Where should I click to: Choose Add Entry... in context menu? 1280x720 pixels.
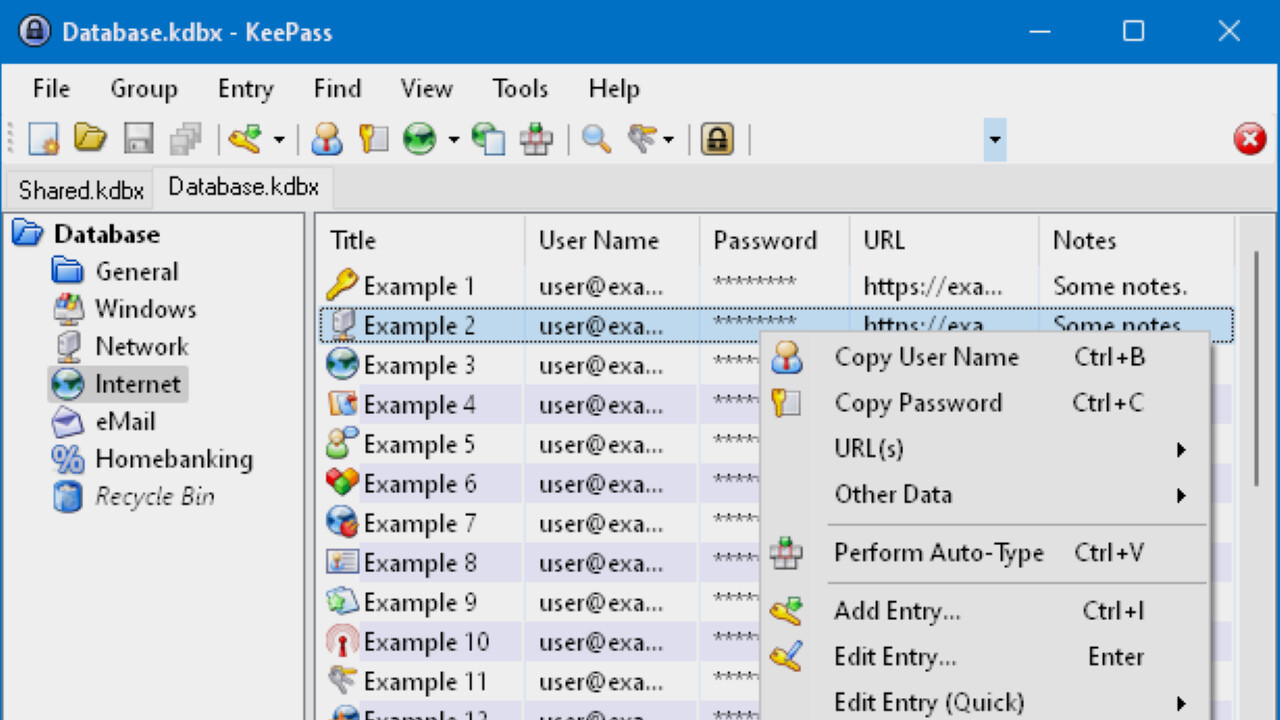tap(985, 611)
